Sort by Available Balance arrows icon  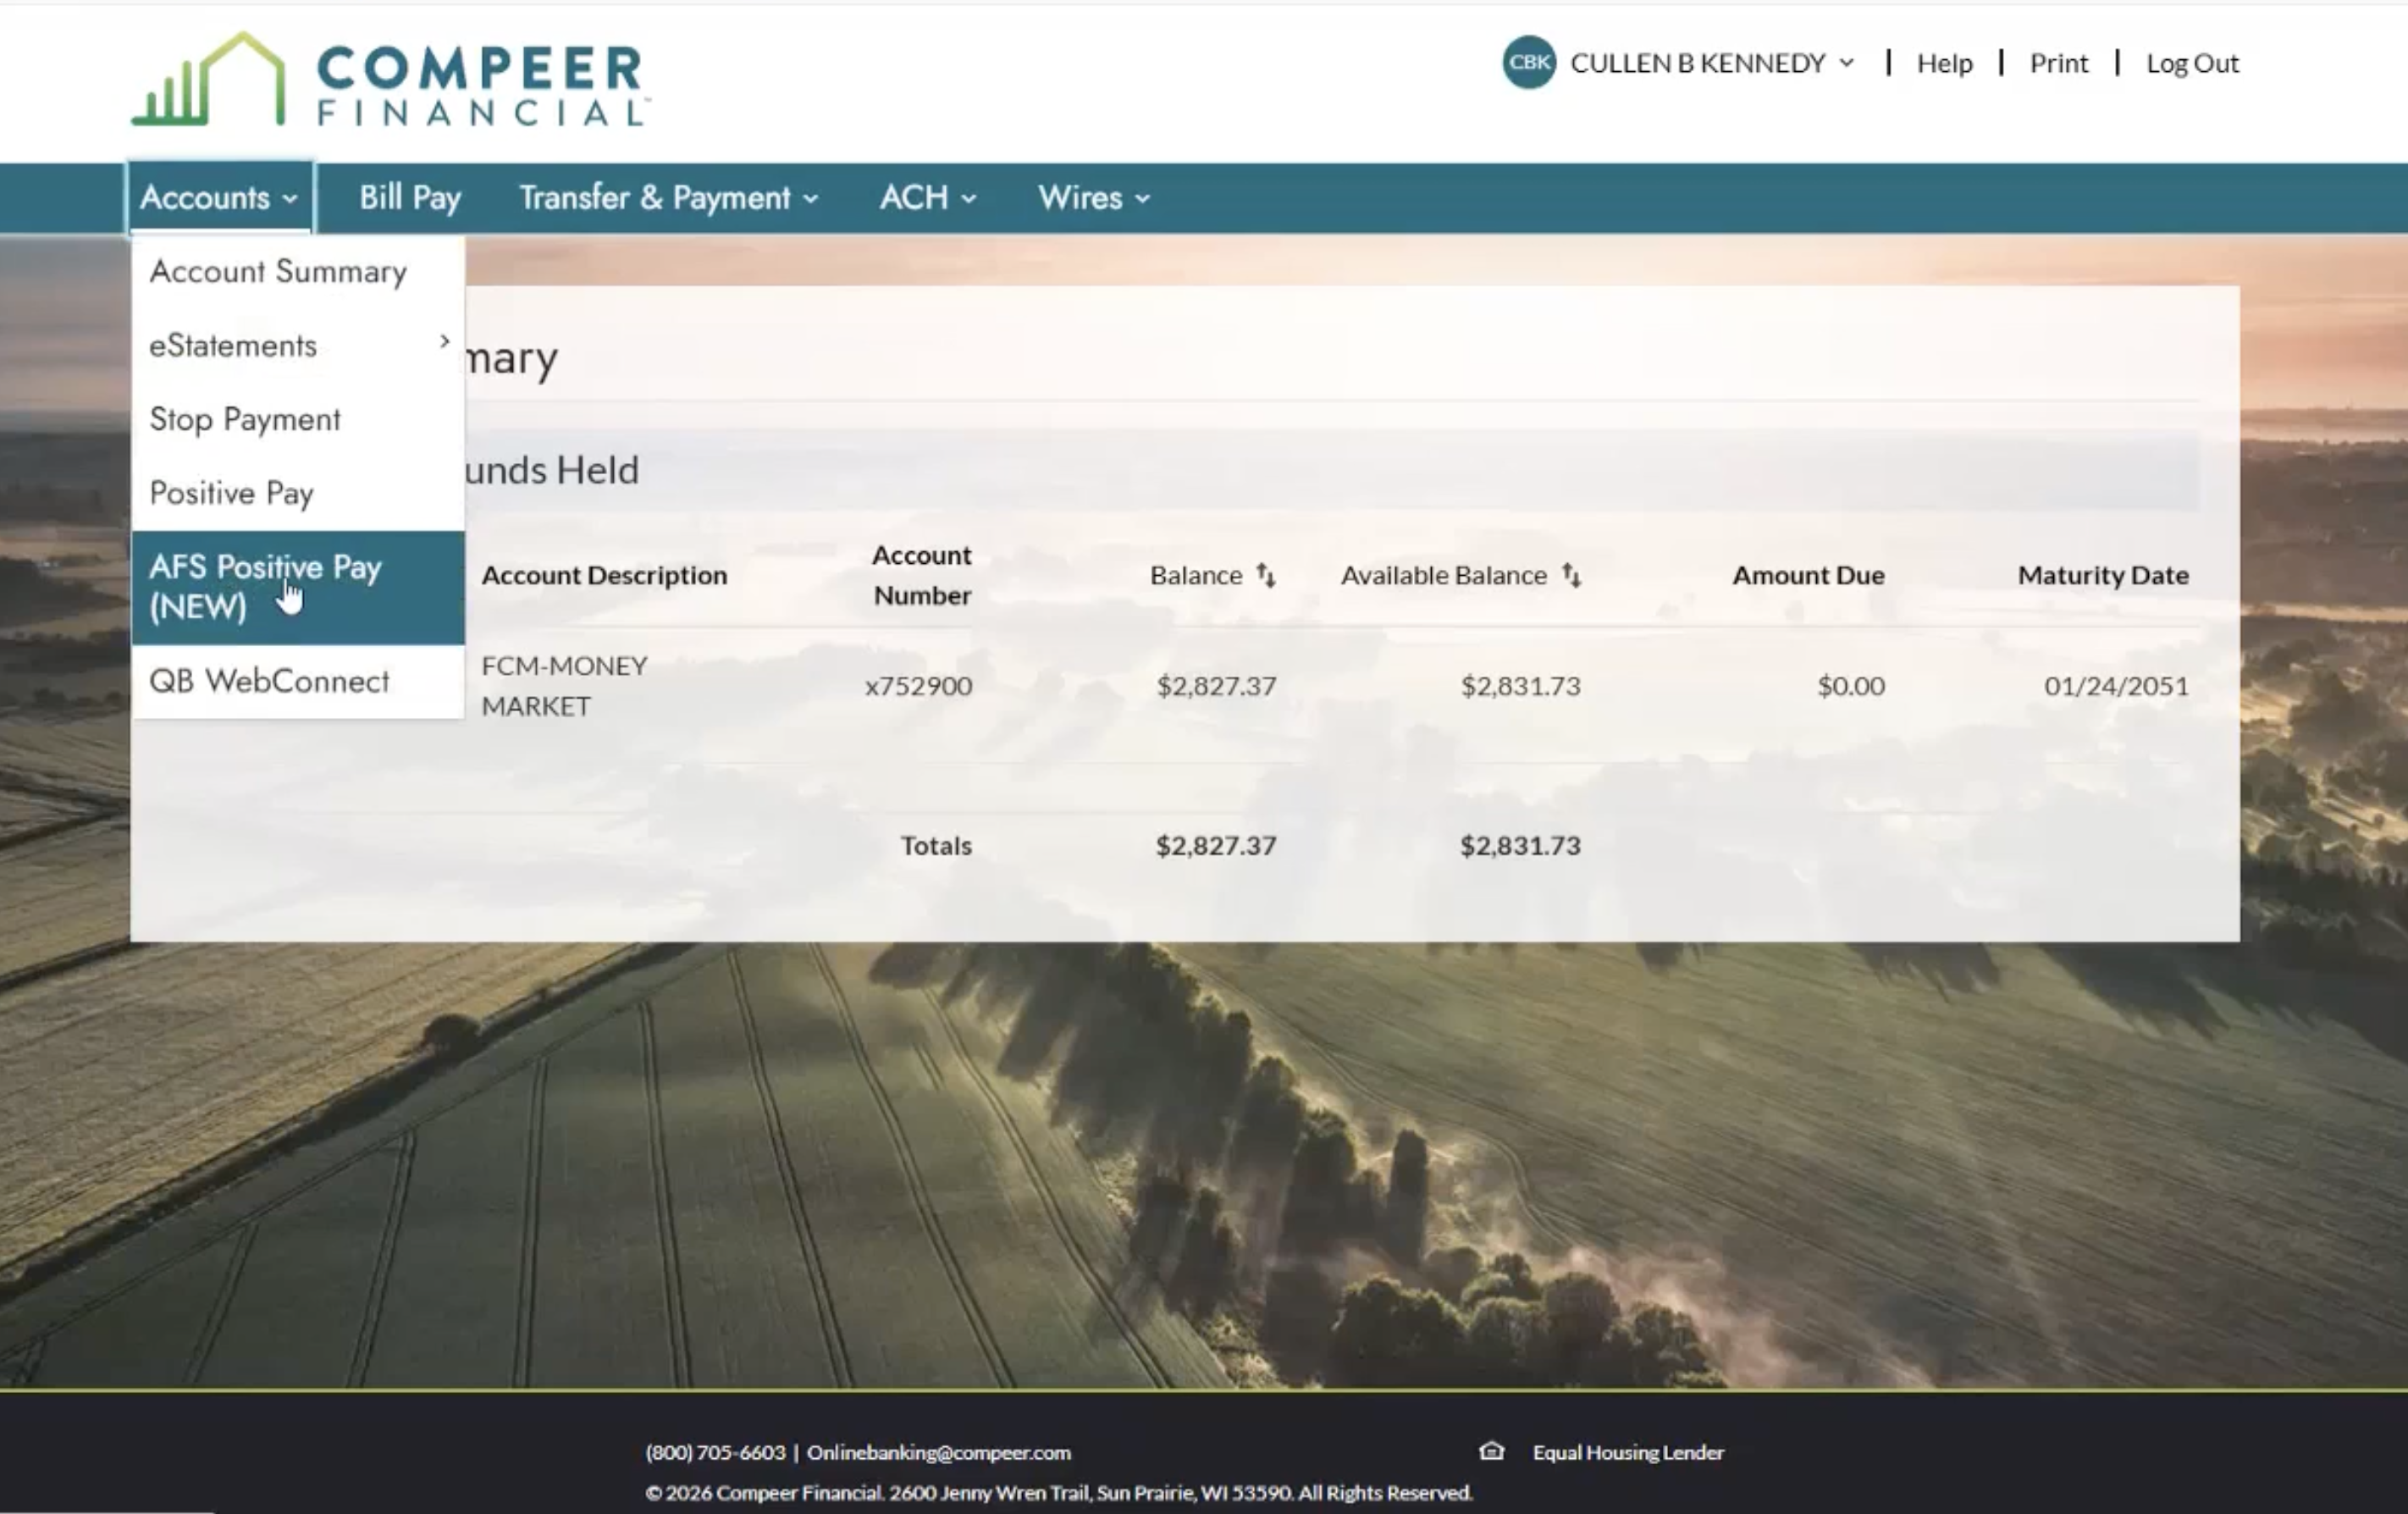point(1571,575)
